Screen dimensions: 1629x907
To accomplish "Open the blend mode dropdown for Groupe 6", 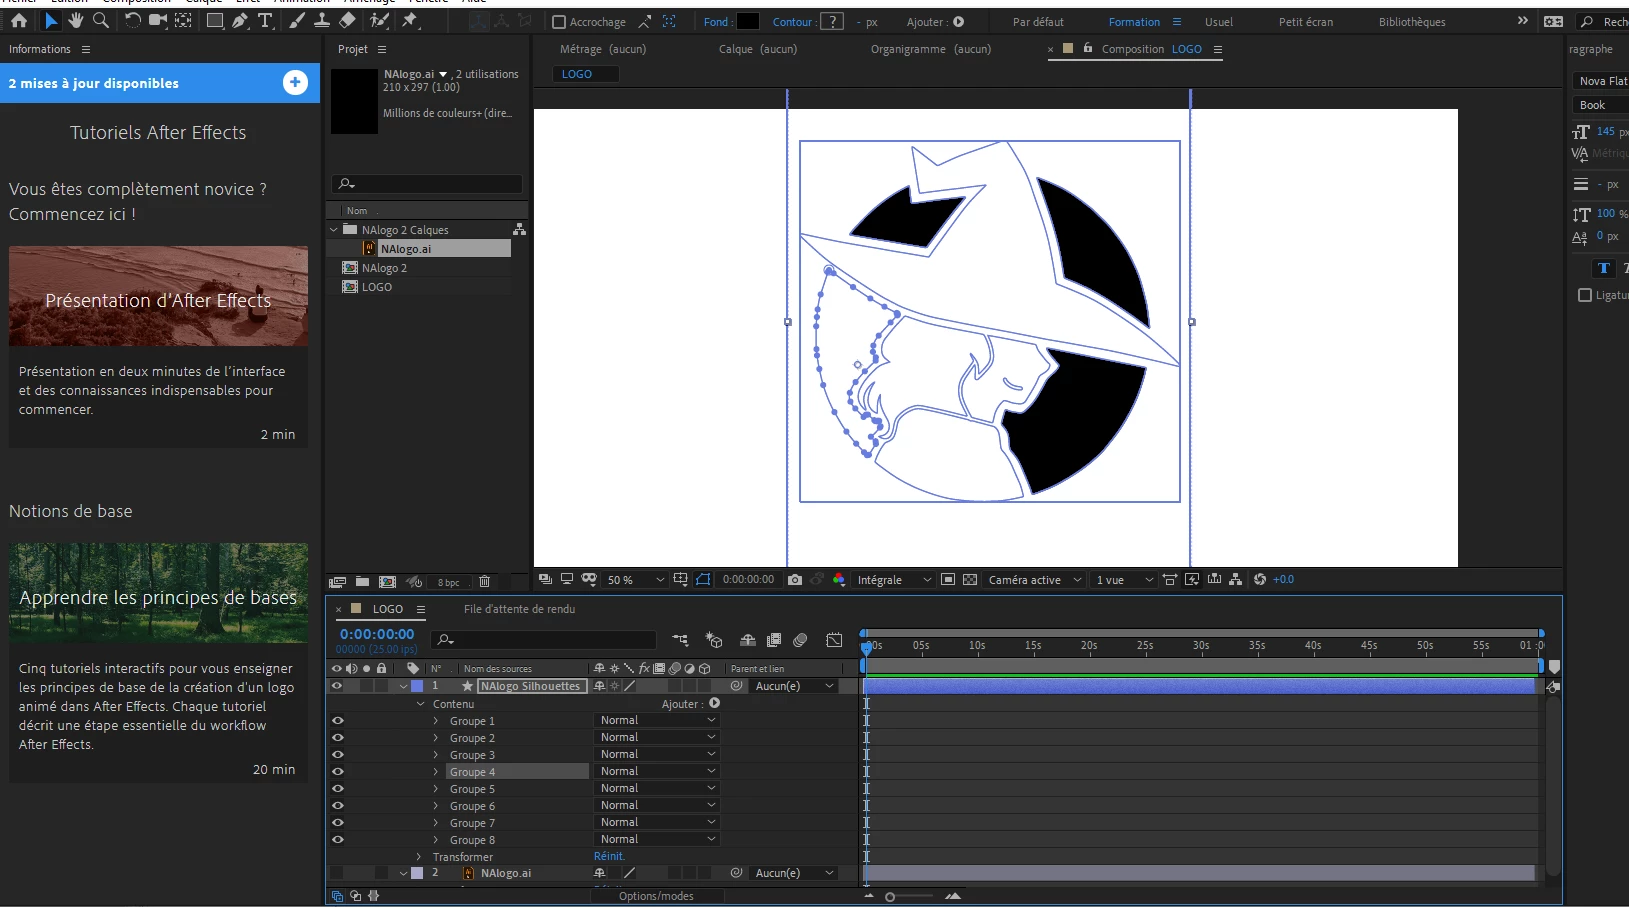I will (x=658, y=806).
